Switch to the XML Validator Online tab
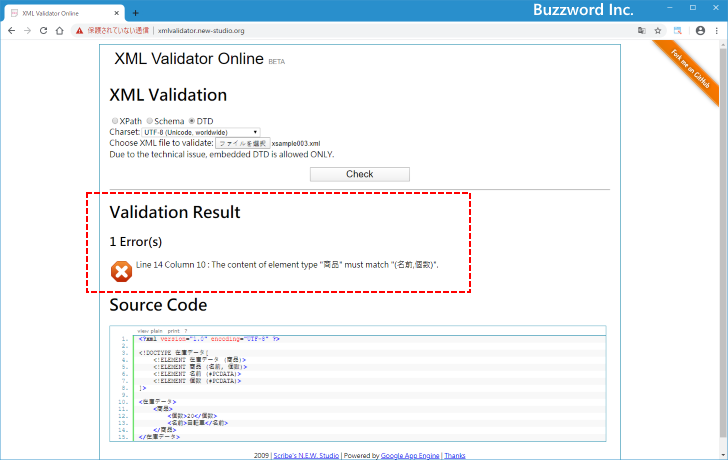This screenshot has height=460, width=728. pos(62,12)
